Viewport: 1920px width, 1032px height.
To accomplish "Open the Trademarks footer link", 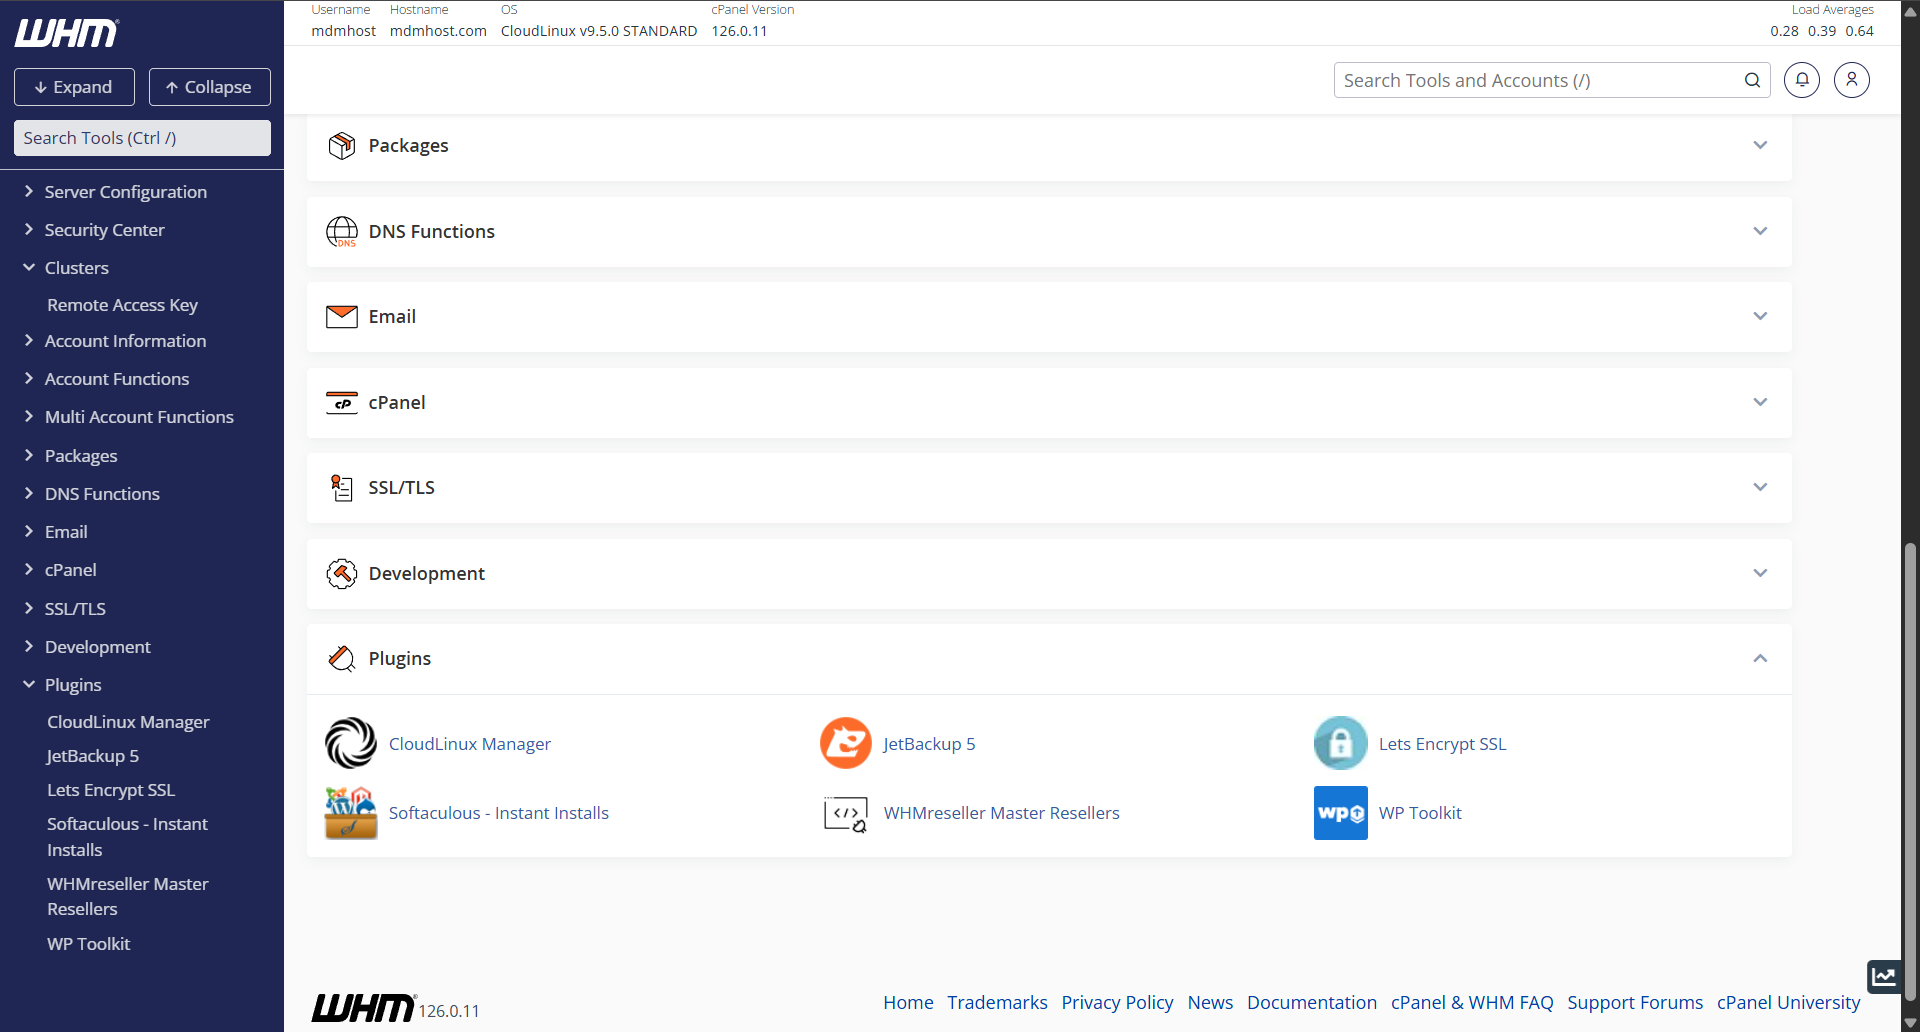I will point(997,1002).
